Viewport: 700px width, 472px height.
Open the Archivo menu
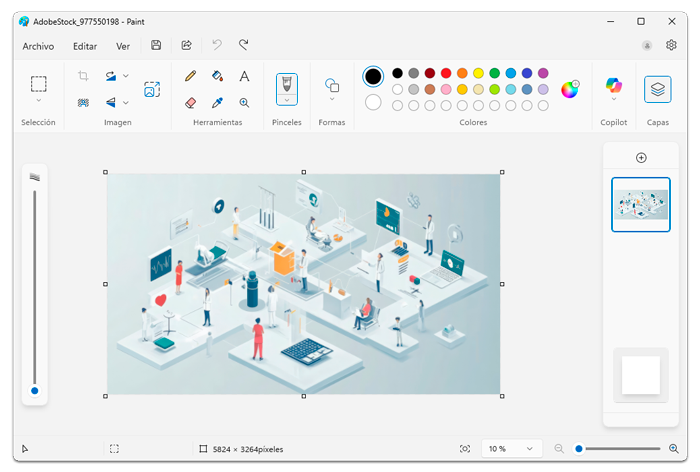(38, 46)
